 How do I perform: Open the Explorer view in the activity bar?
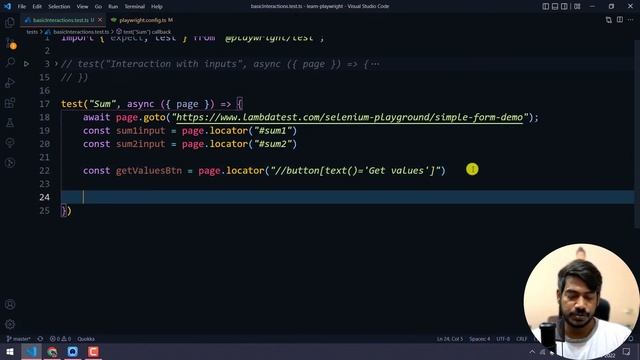point(10,22)
